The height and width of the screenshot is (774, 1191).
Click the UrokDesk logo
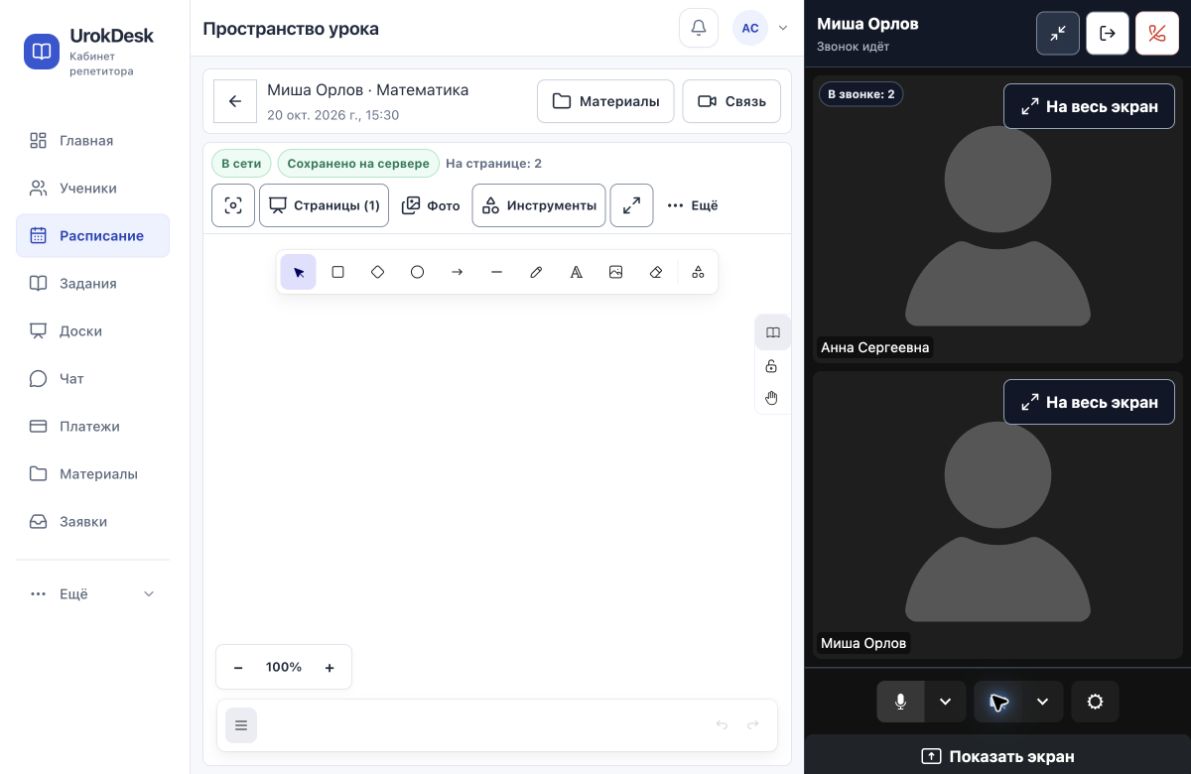click(41, 51)
